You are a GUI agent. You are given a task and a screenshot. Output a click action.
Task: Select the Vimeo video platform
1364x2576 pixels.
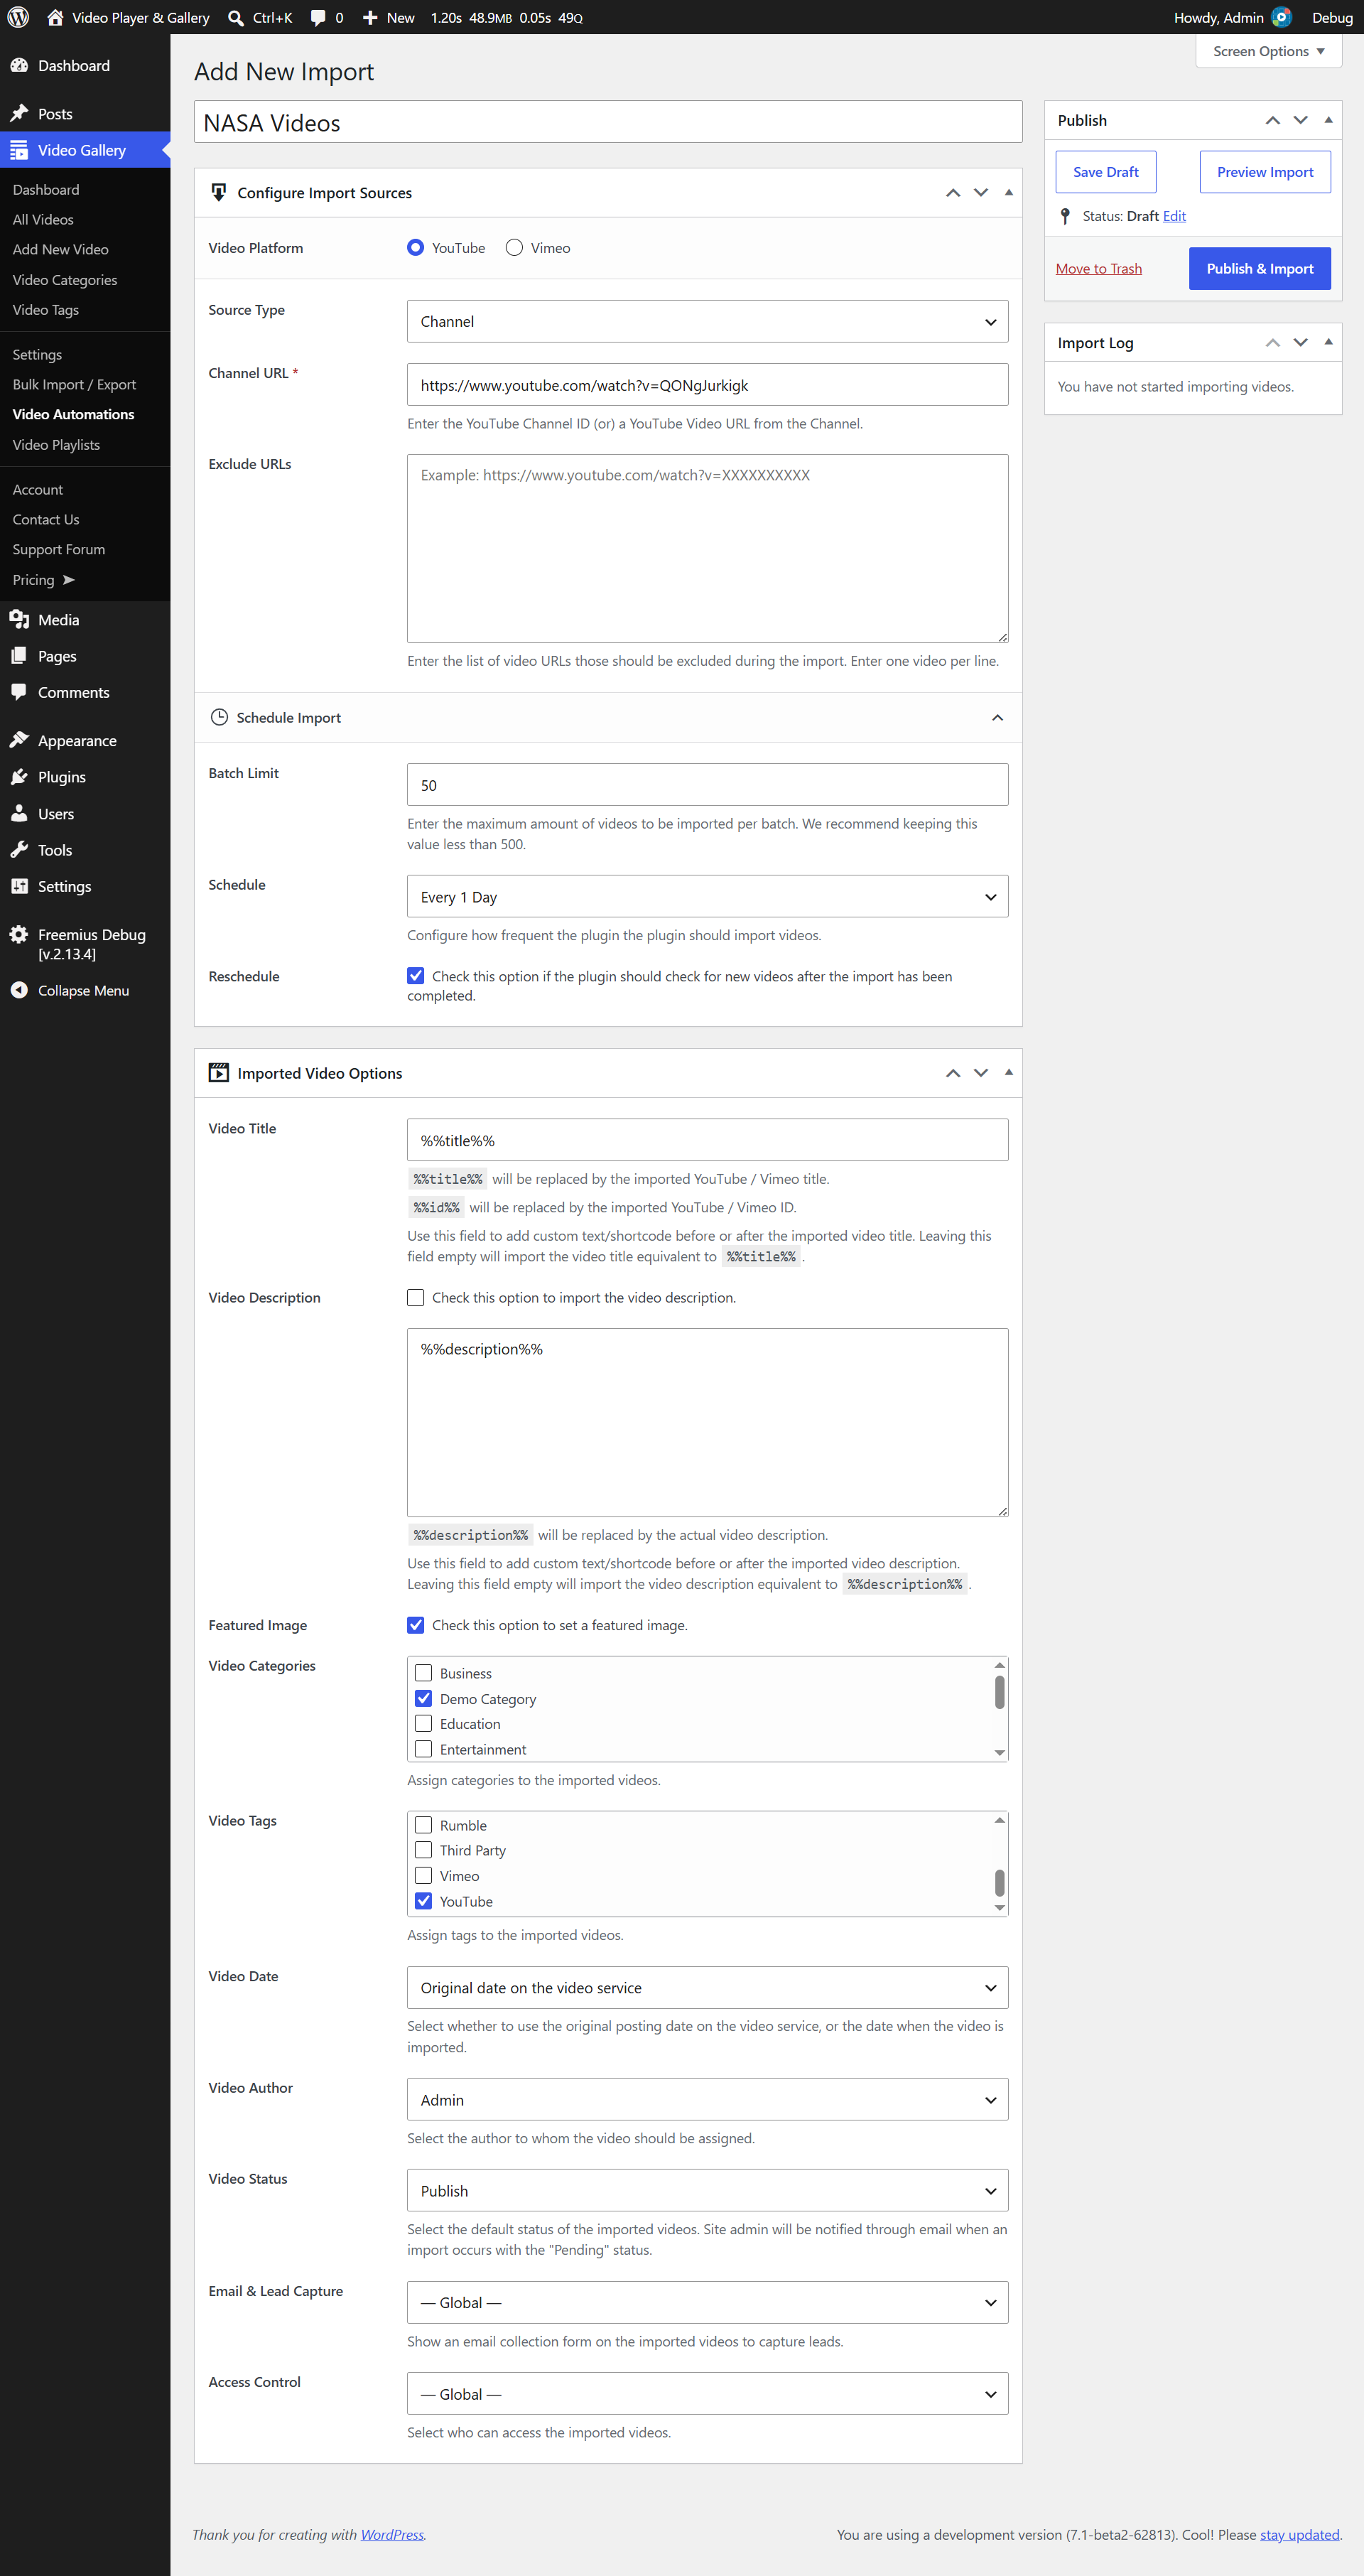click(x=514, y=247)
